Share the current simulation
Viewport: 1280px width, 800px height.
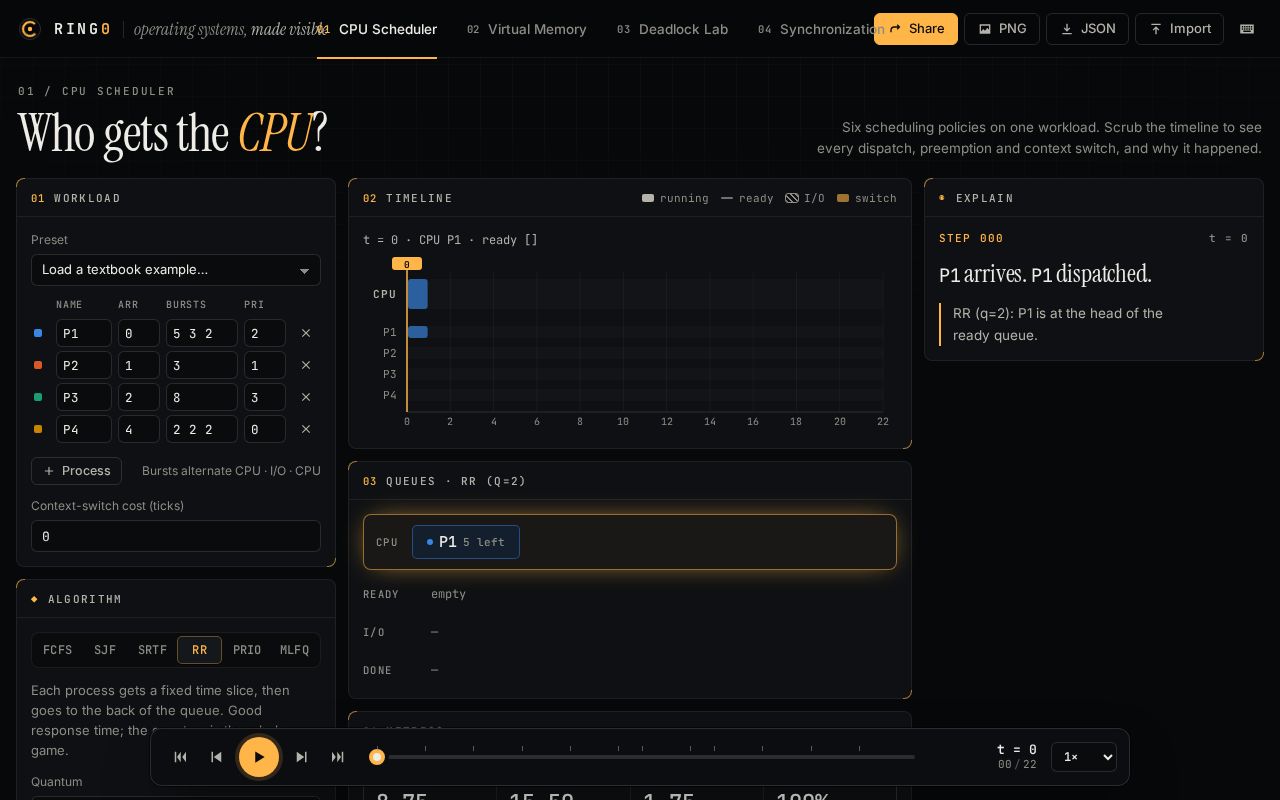point(916,29)
